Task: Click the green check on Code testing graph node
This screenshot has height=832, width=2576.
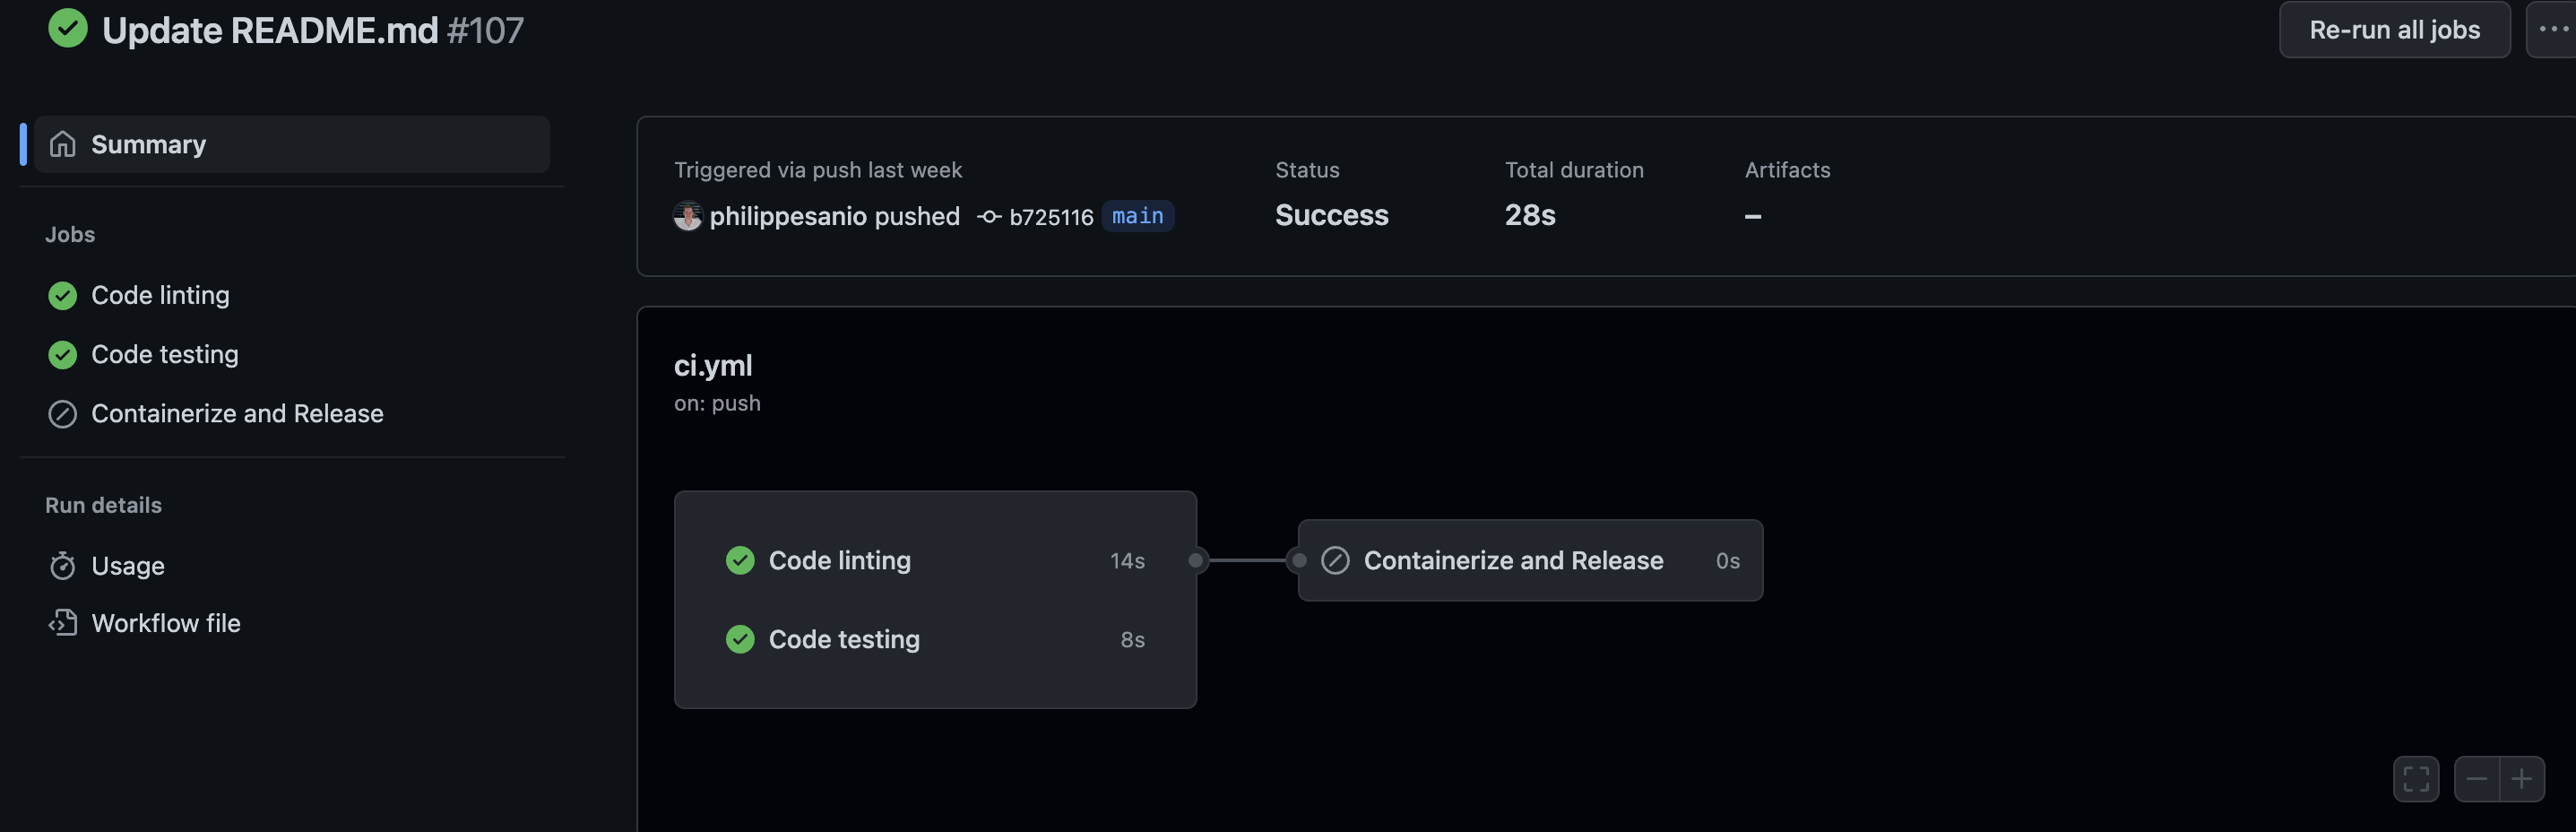Action: click(740, 639)
